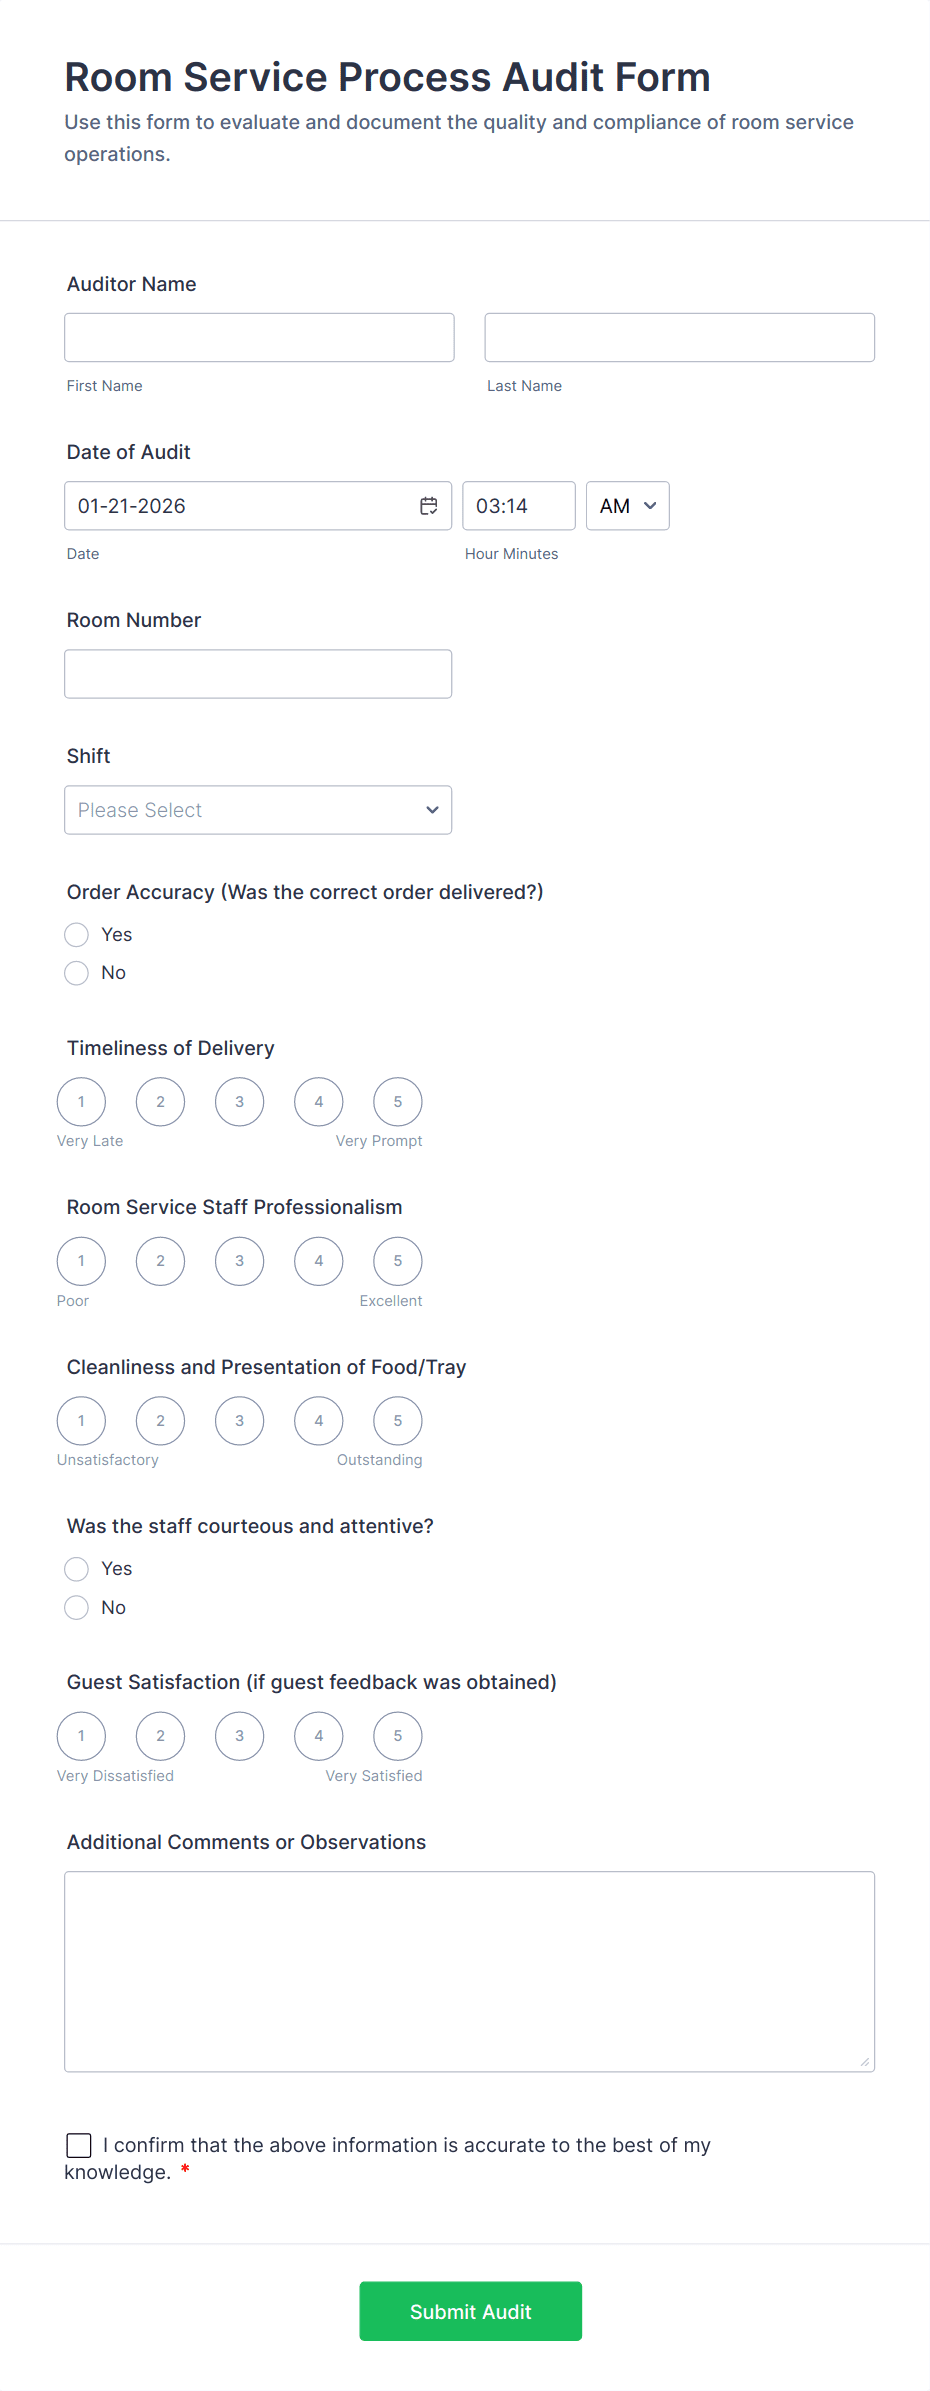Select Yes for Order Accuracy

pyautogui.click(x=76, y=934)
